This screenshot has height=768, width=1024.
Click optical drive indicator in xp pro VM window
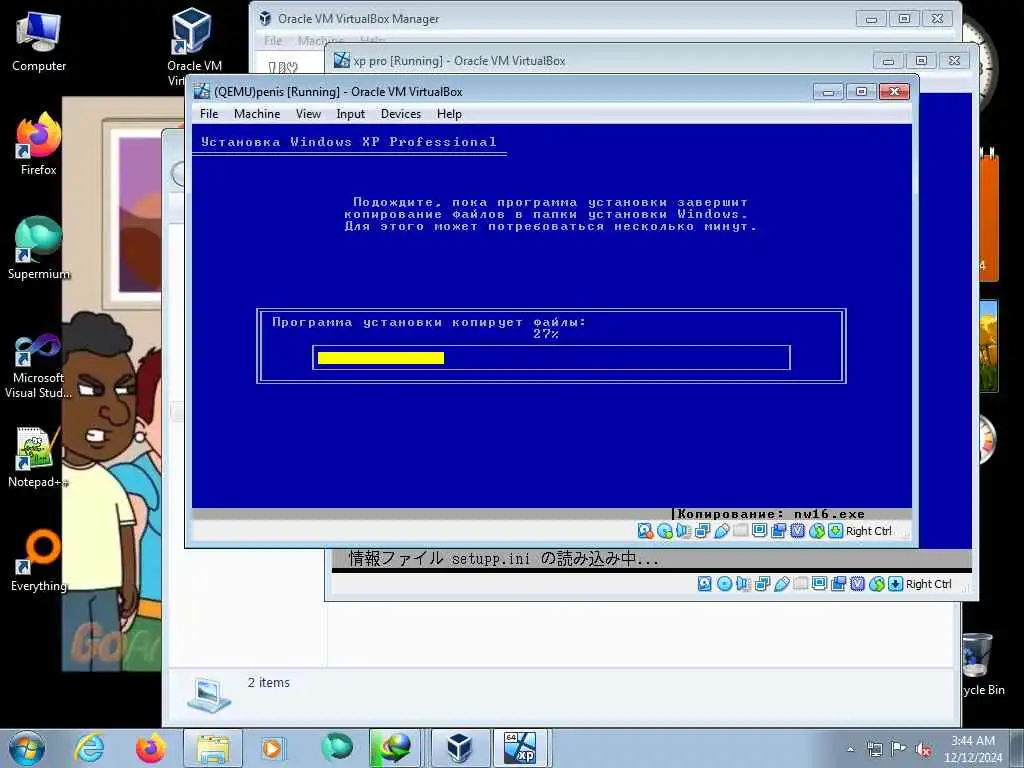pos(724,584)
